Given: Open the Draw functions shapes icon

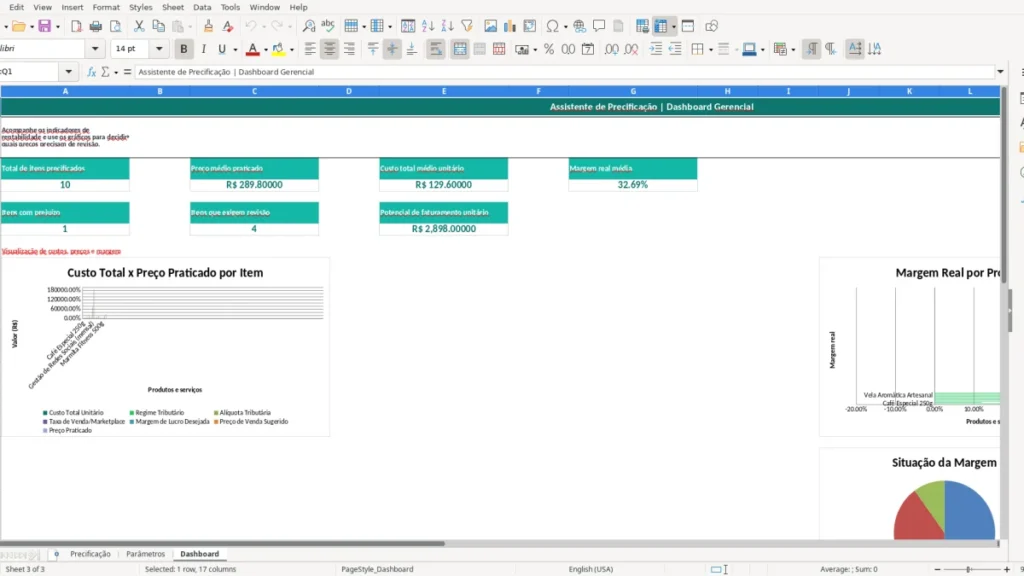Looking at the screenshot, I should click(x=711, y=26).
